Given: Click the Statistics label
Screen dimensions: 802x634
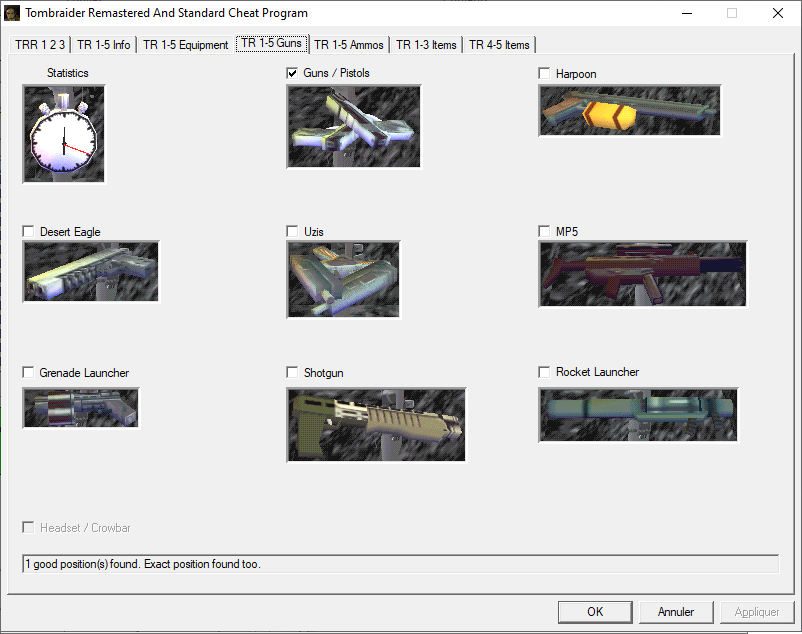Looking at the screenshot, I should pyautogui.click(x=68, y=73).
